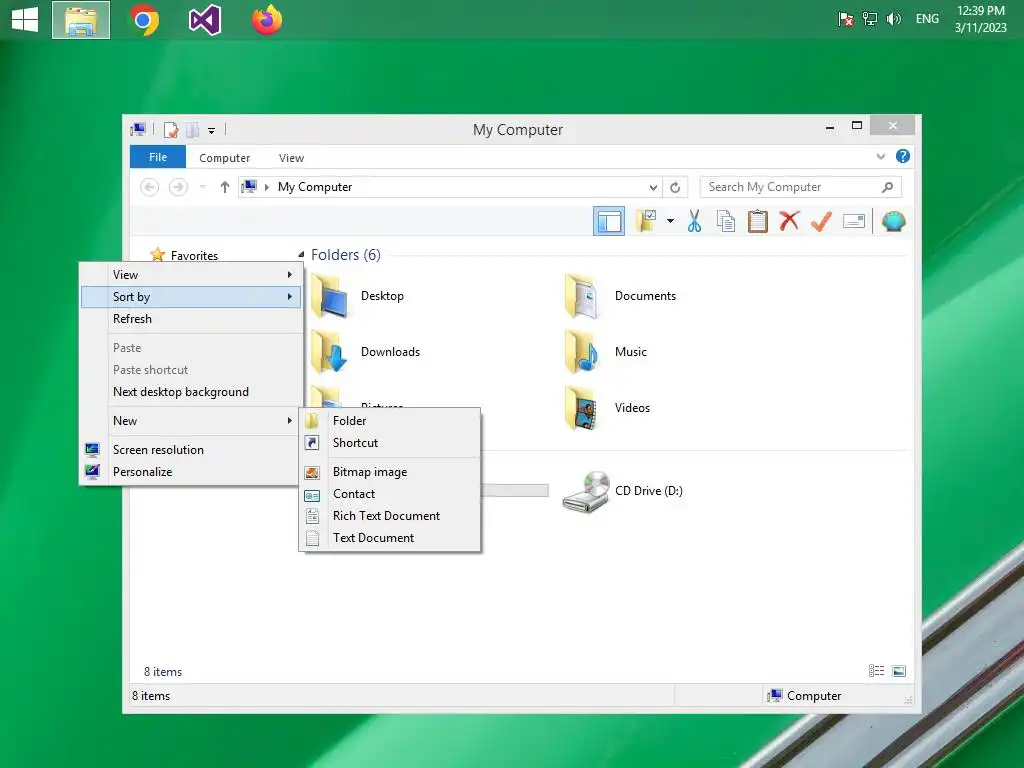Image resolution: width=1024 pixels, height=768 pixels.
Task: Click the Copy pages icon in toolbar
Action: [726, 221]
